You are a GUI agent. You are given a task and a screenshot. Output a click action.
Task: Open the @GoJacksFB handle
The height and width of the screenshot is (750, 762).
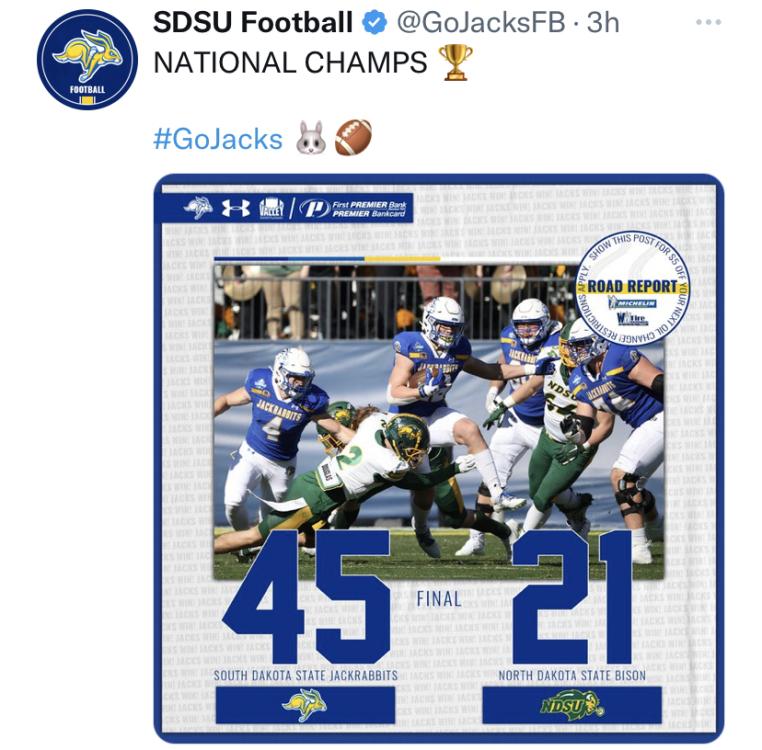(x=481, y=23)
